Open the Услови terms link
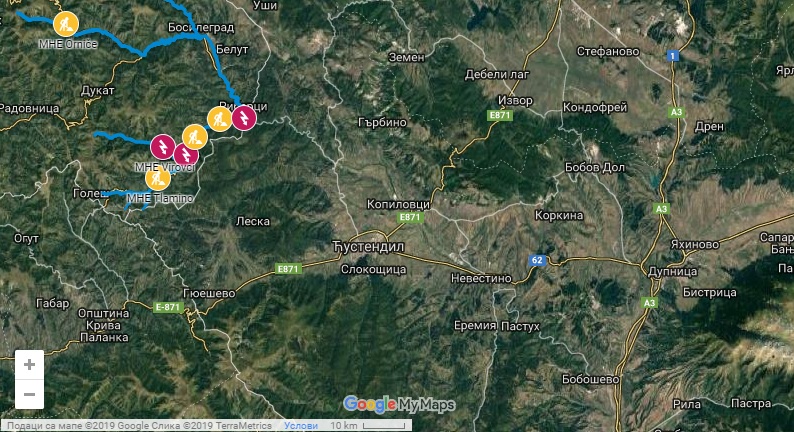 tap(301, 425)
